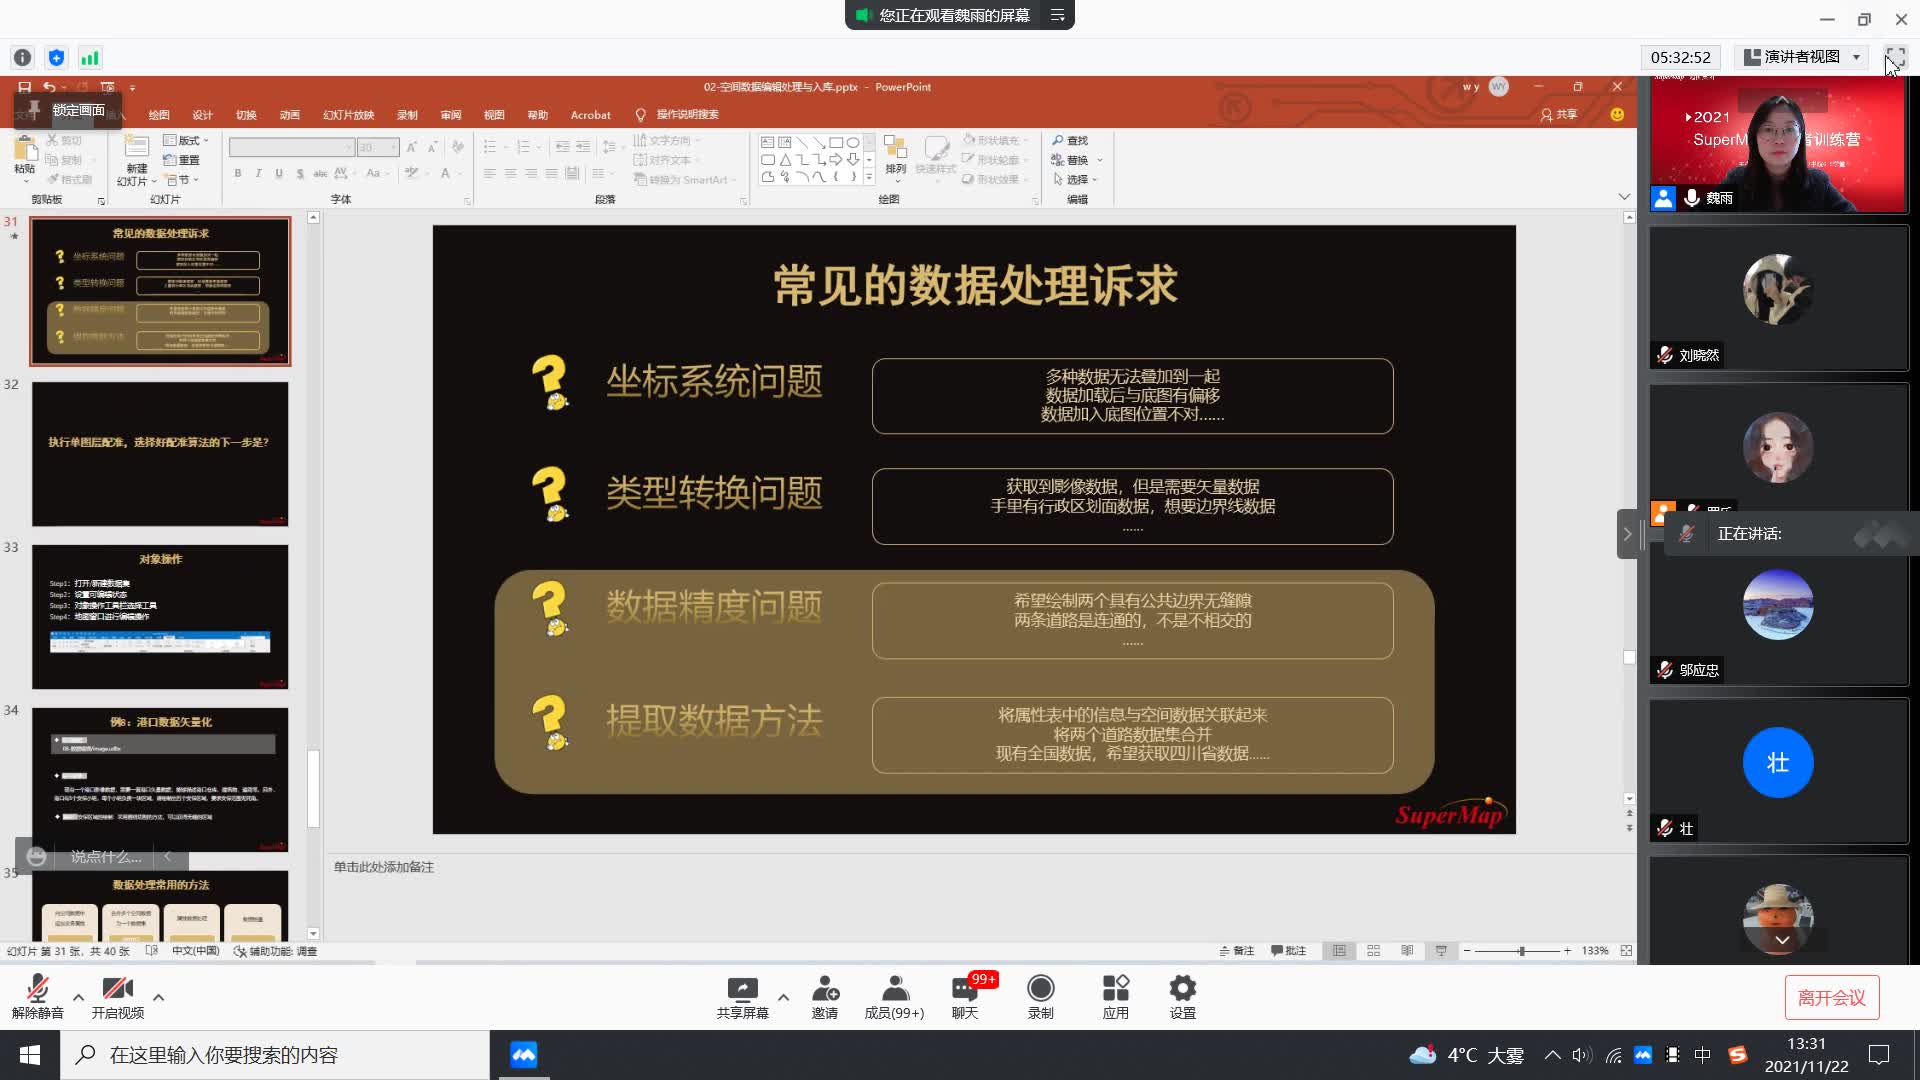Open the 共享屏幕 share screen button
This screenshot has height=1080, width=1920.
pos(742,996)
